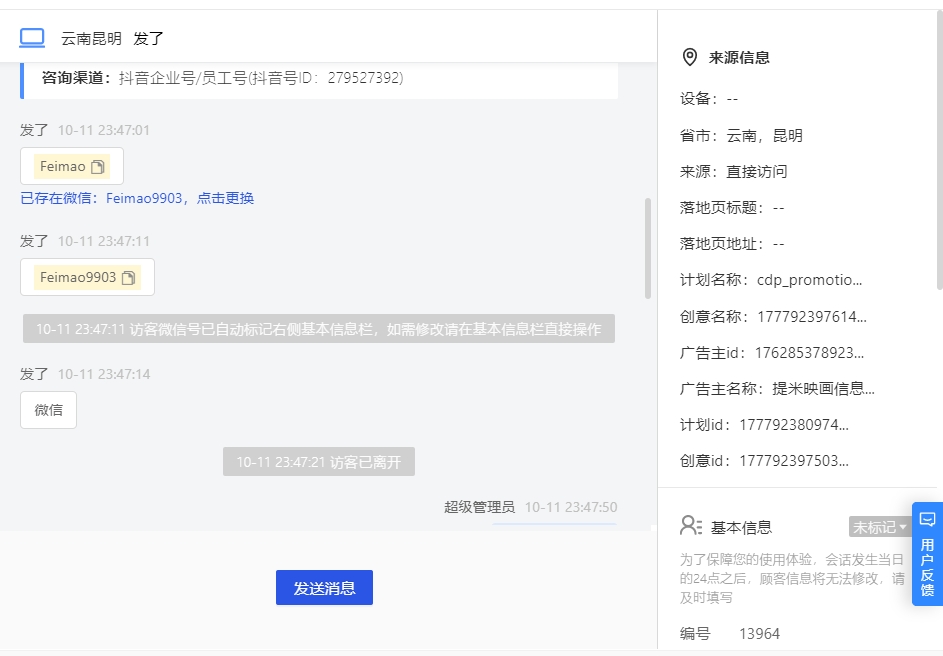
Task: Click the 10-11 23:47:01 message timestamp
Action: (x=103, y=130)
